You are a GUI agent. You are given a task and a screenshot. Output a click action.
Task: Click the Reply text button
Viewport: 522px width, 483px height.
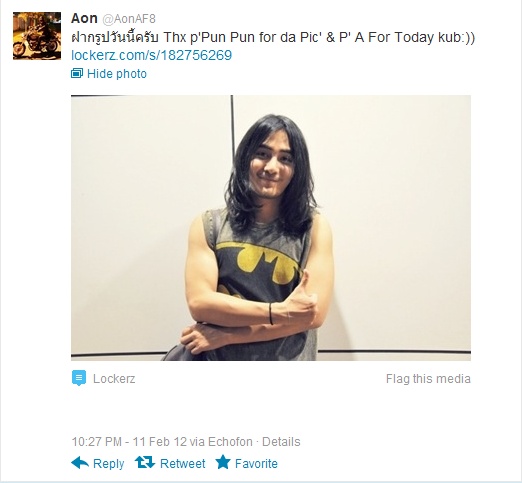[x=109, y=464]
